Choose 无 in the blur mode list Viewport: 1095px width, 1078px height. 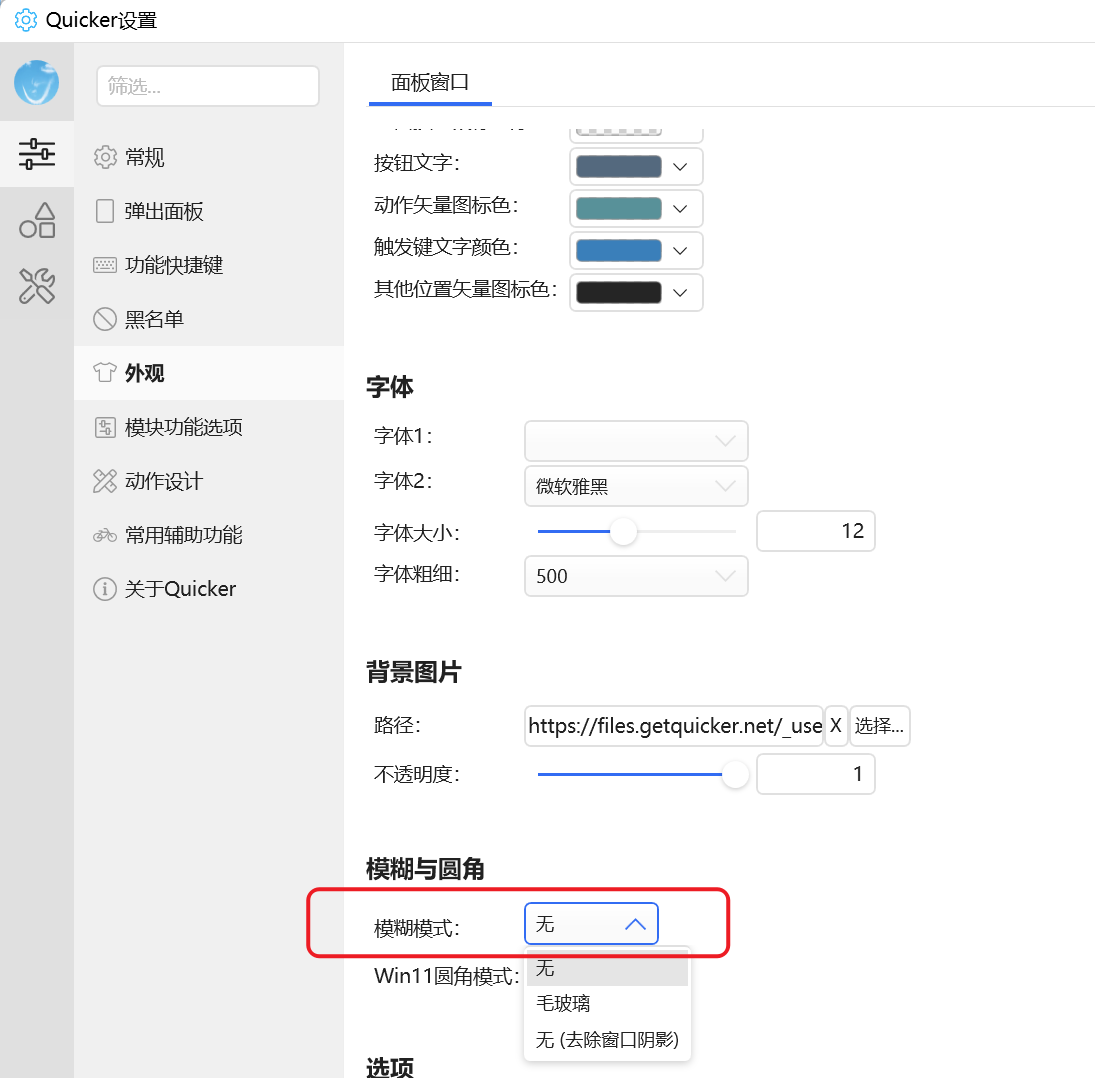(x=608, y=968)
